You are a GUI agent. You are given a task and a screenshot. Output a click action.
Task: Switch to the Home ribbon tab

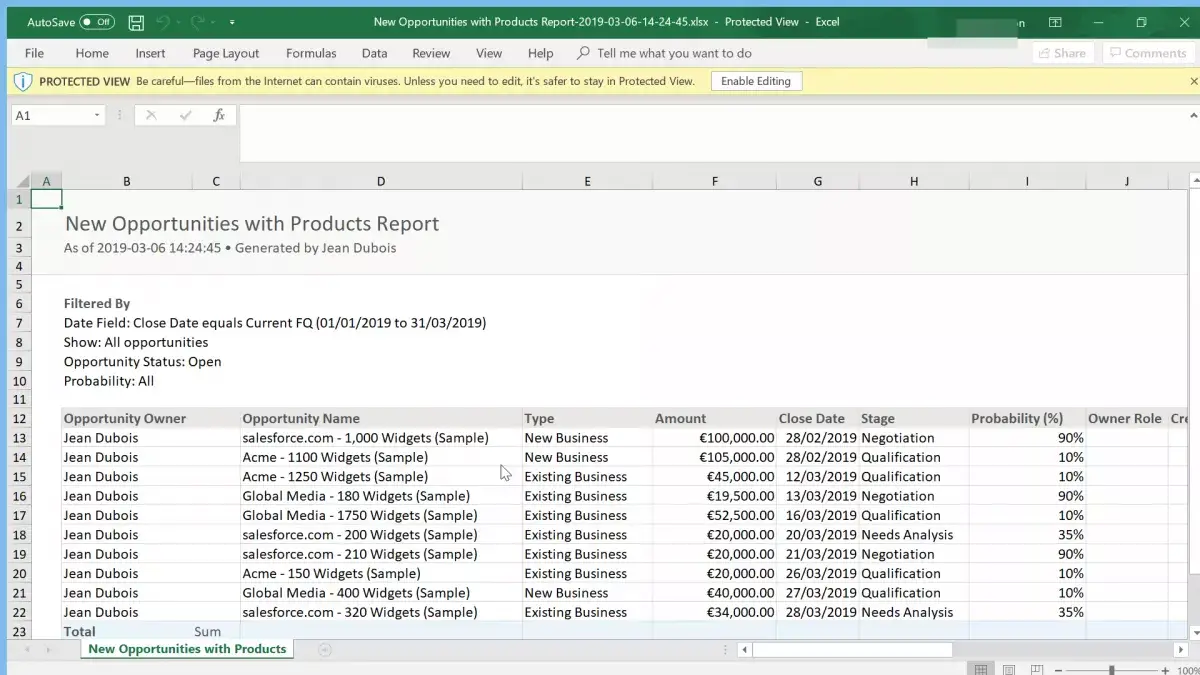92,53
